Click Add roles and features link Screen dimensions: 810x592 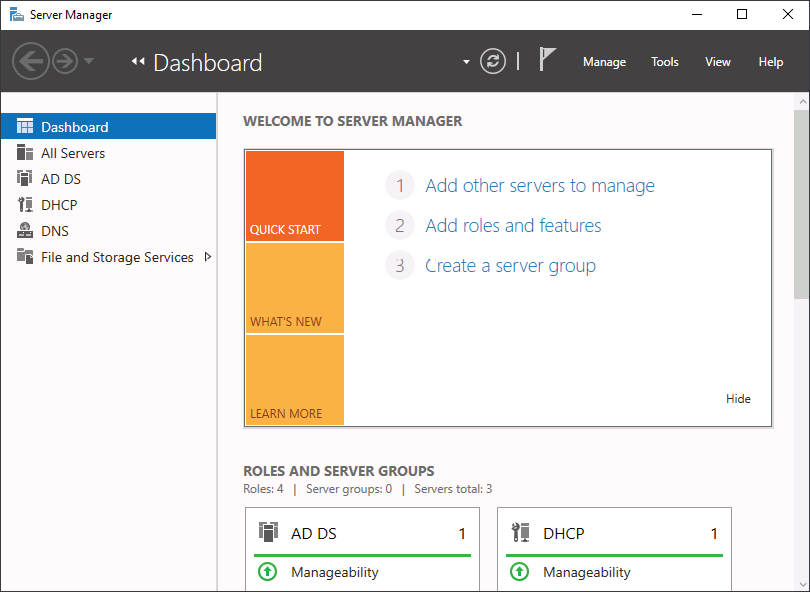click(x=513, y=226)
